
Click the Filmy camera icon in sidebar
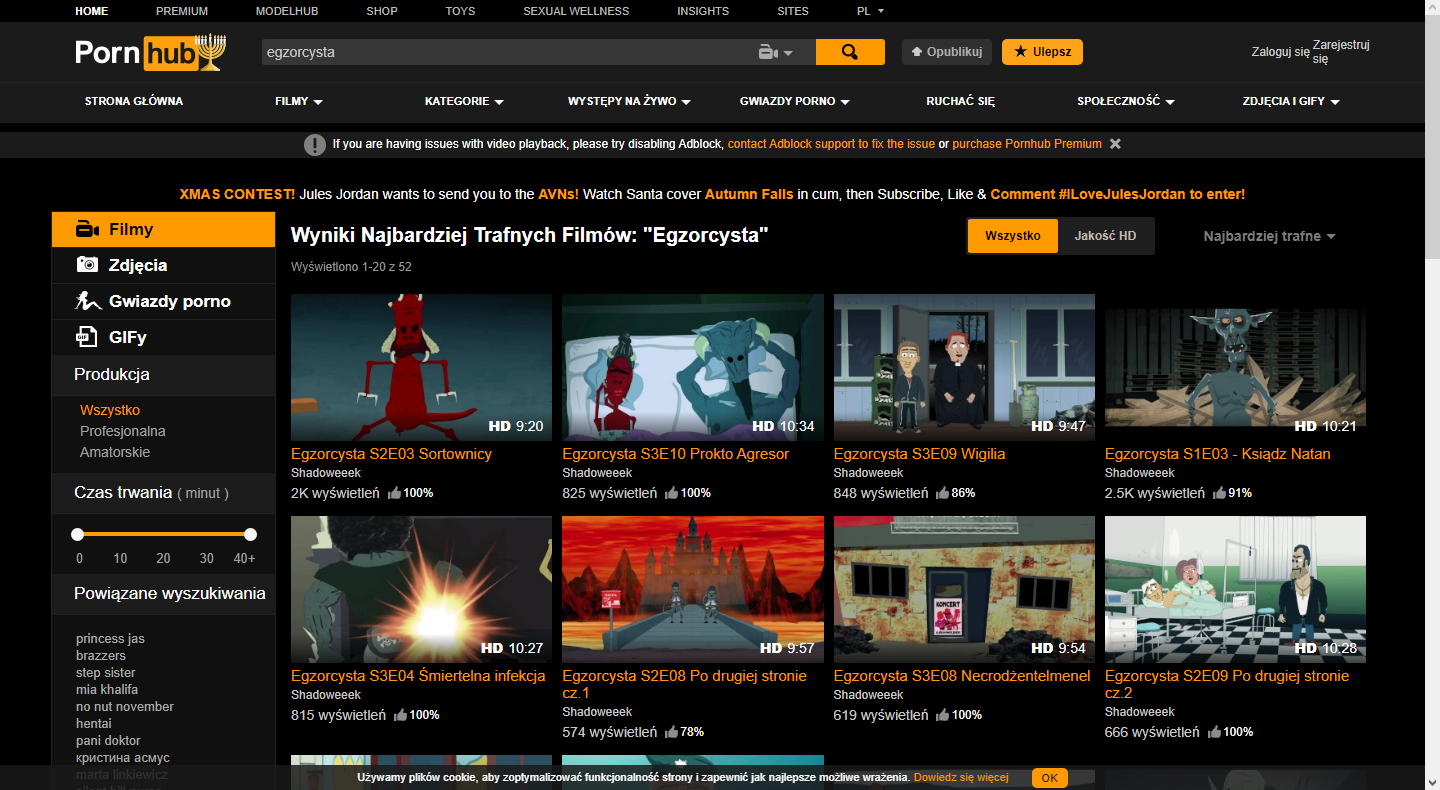(x=88, y=230)
